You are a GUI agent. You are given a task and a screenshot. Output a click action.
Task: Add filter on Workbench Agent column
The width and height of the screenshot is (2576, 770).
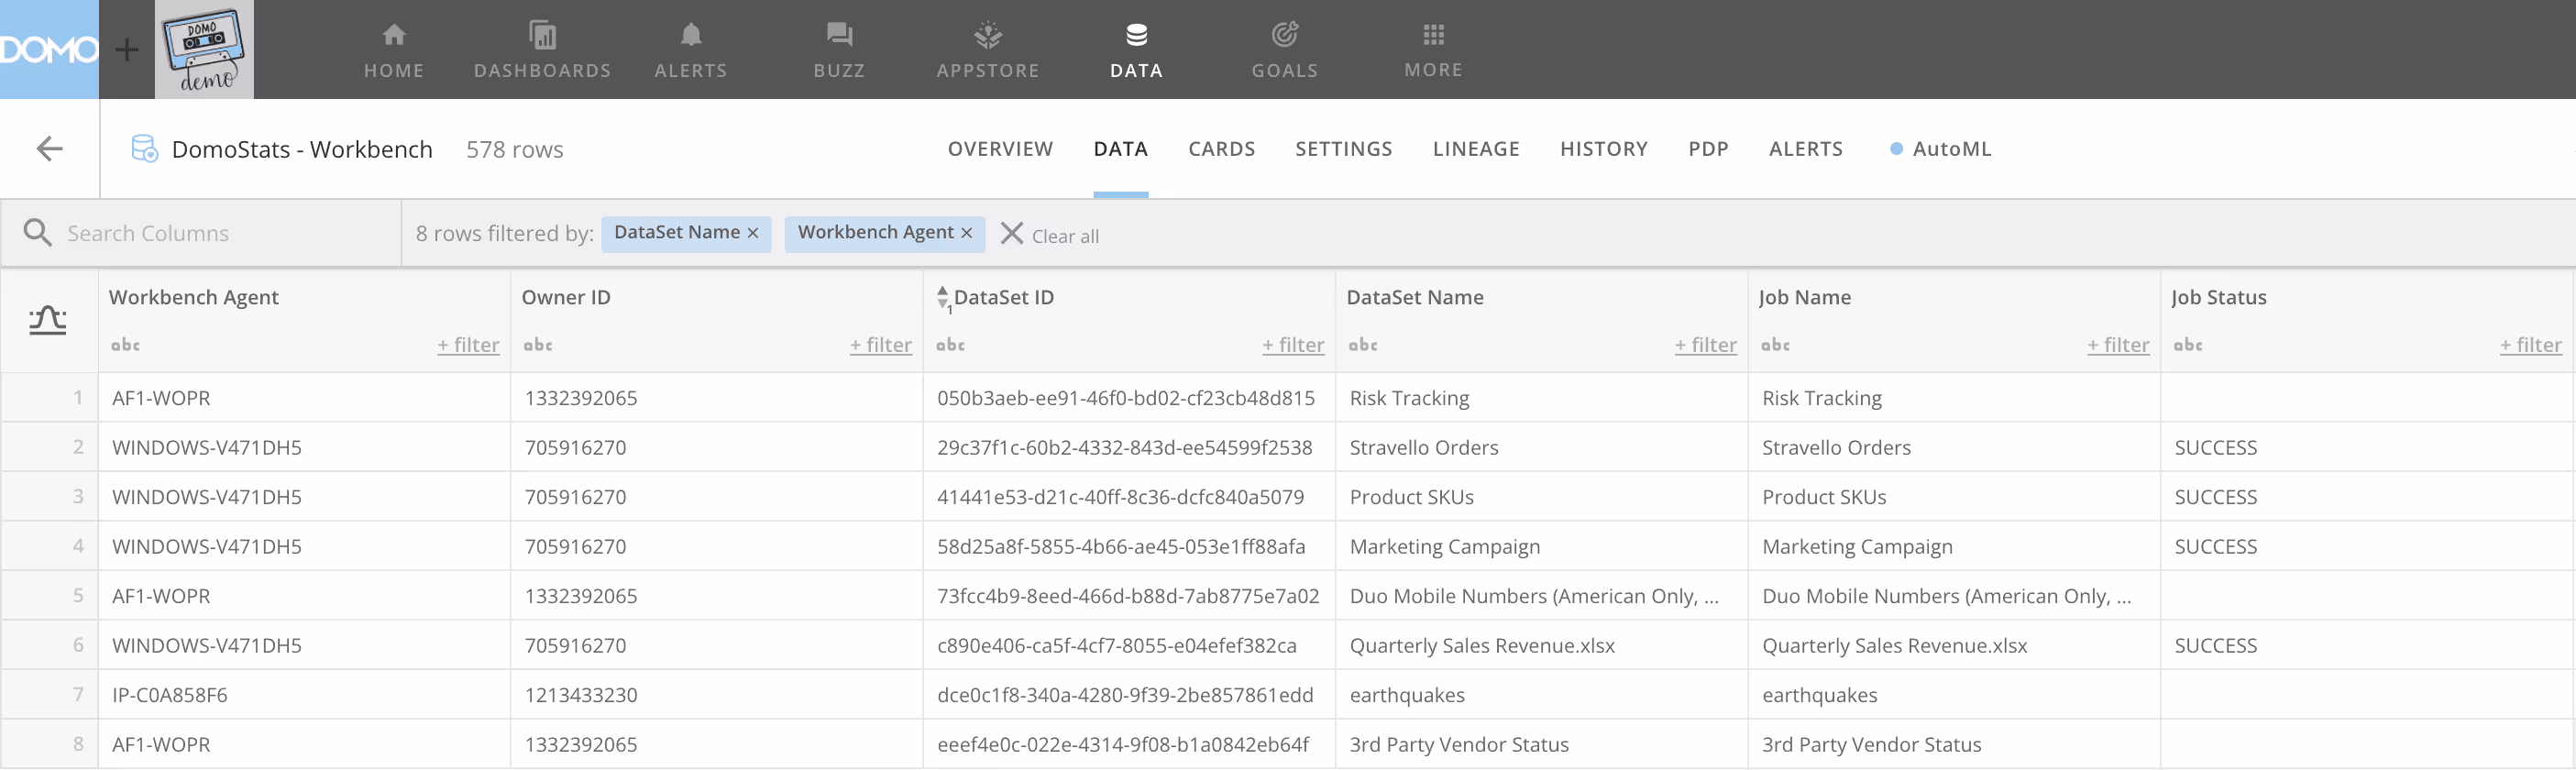(468, 345)
